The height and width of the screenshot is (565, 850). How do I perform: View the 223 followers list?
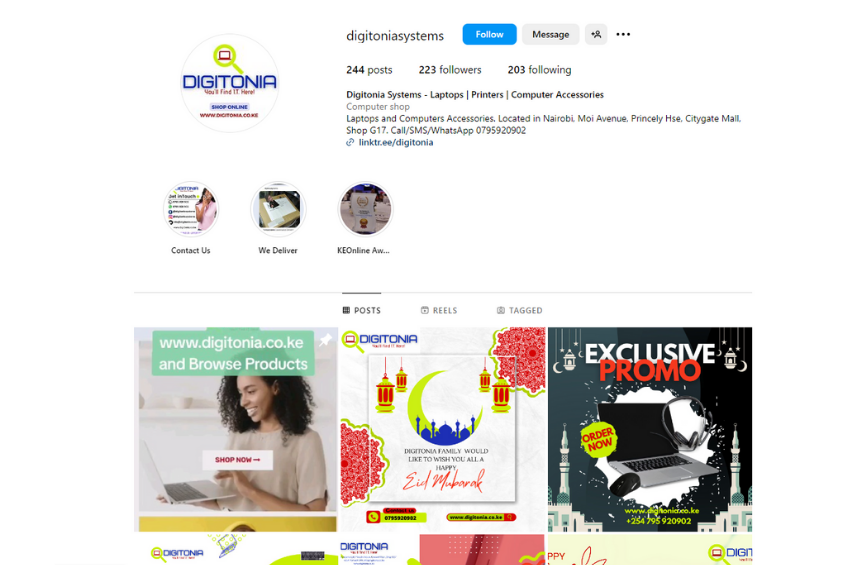coord(450,70)
